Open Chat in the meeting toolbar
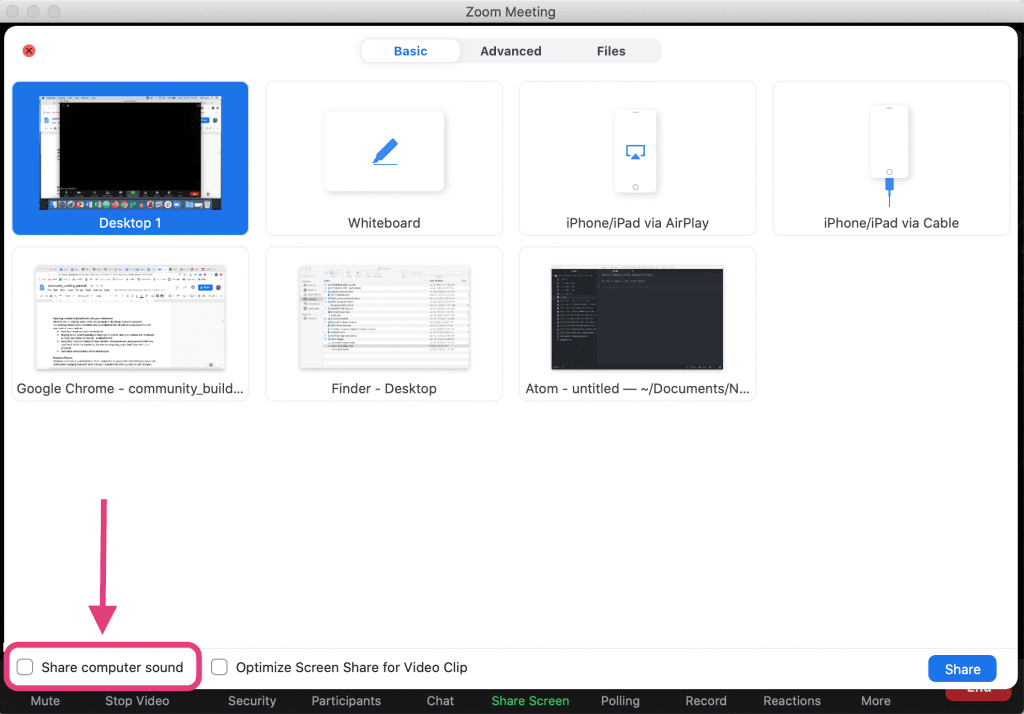 [440, 700]
